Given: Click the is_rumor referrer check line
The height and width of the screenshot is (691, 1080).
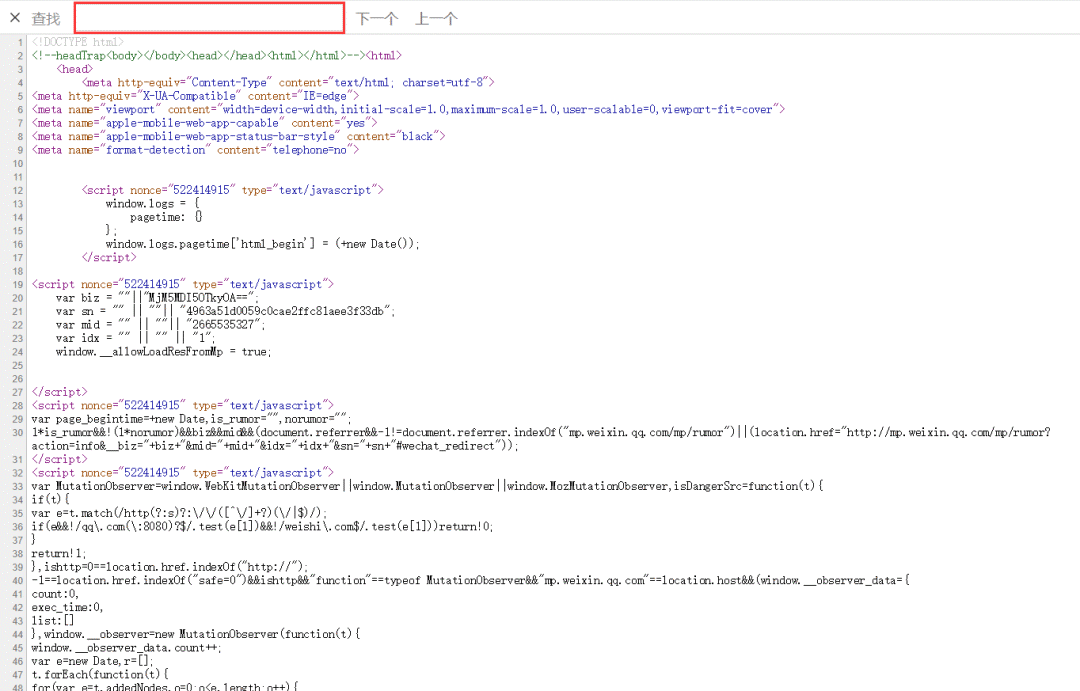Looking at the screenshot, I should [x=541, y=433].
